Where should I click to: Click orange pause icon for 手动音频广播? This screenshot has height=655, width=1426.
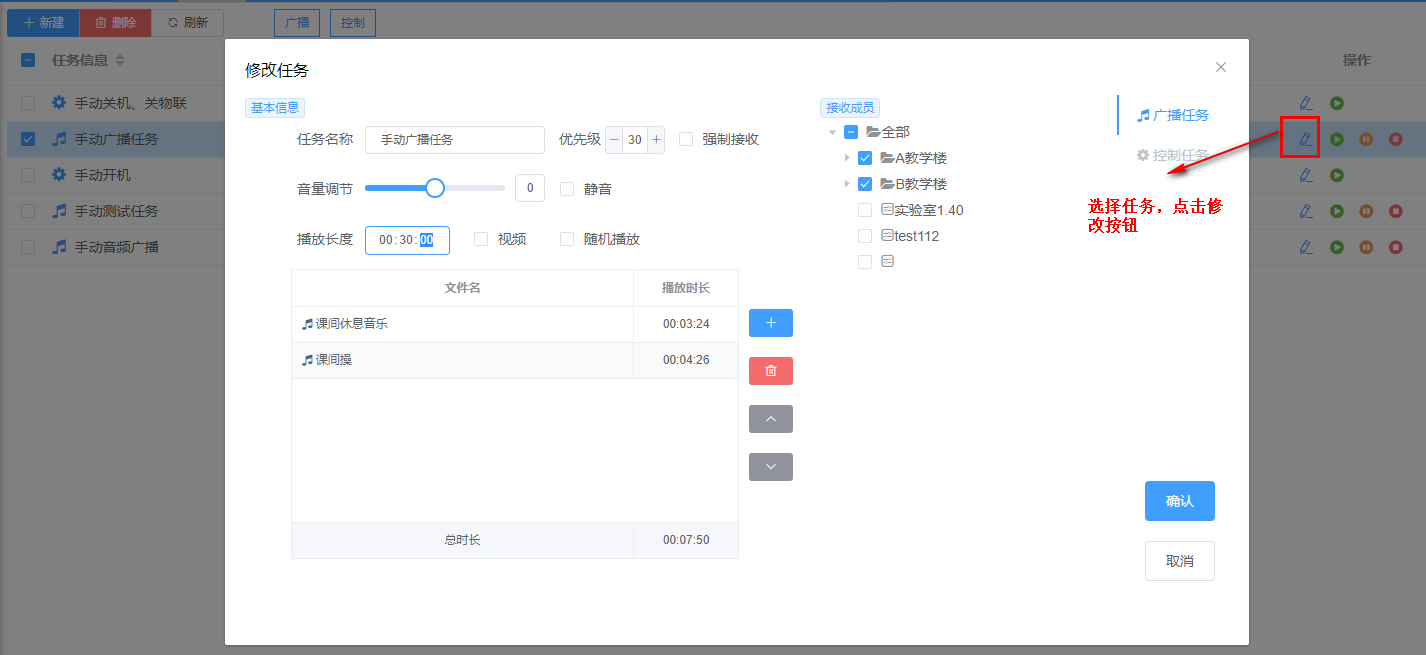click(1366, 247)
